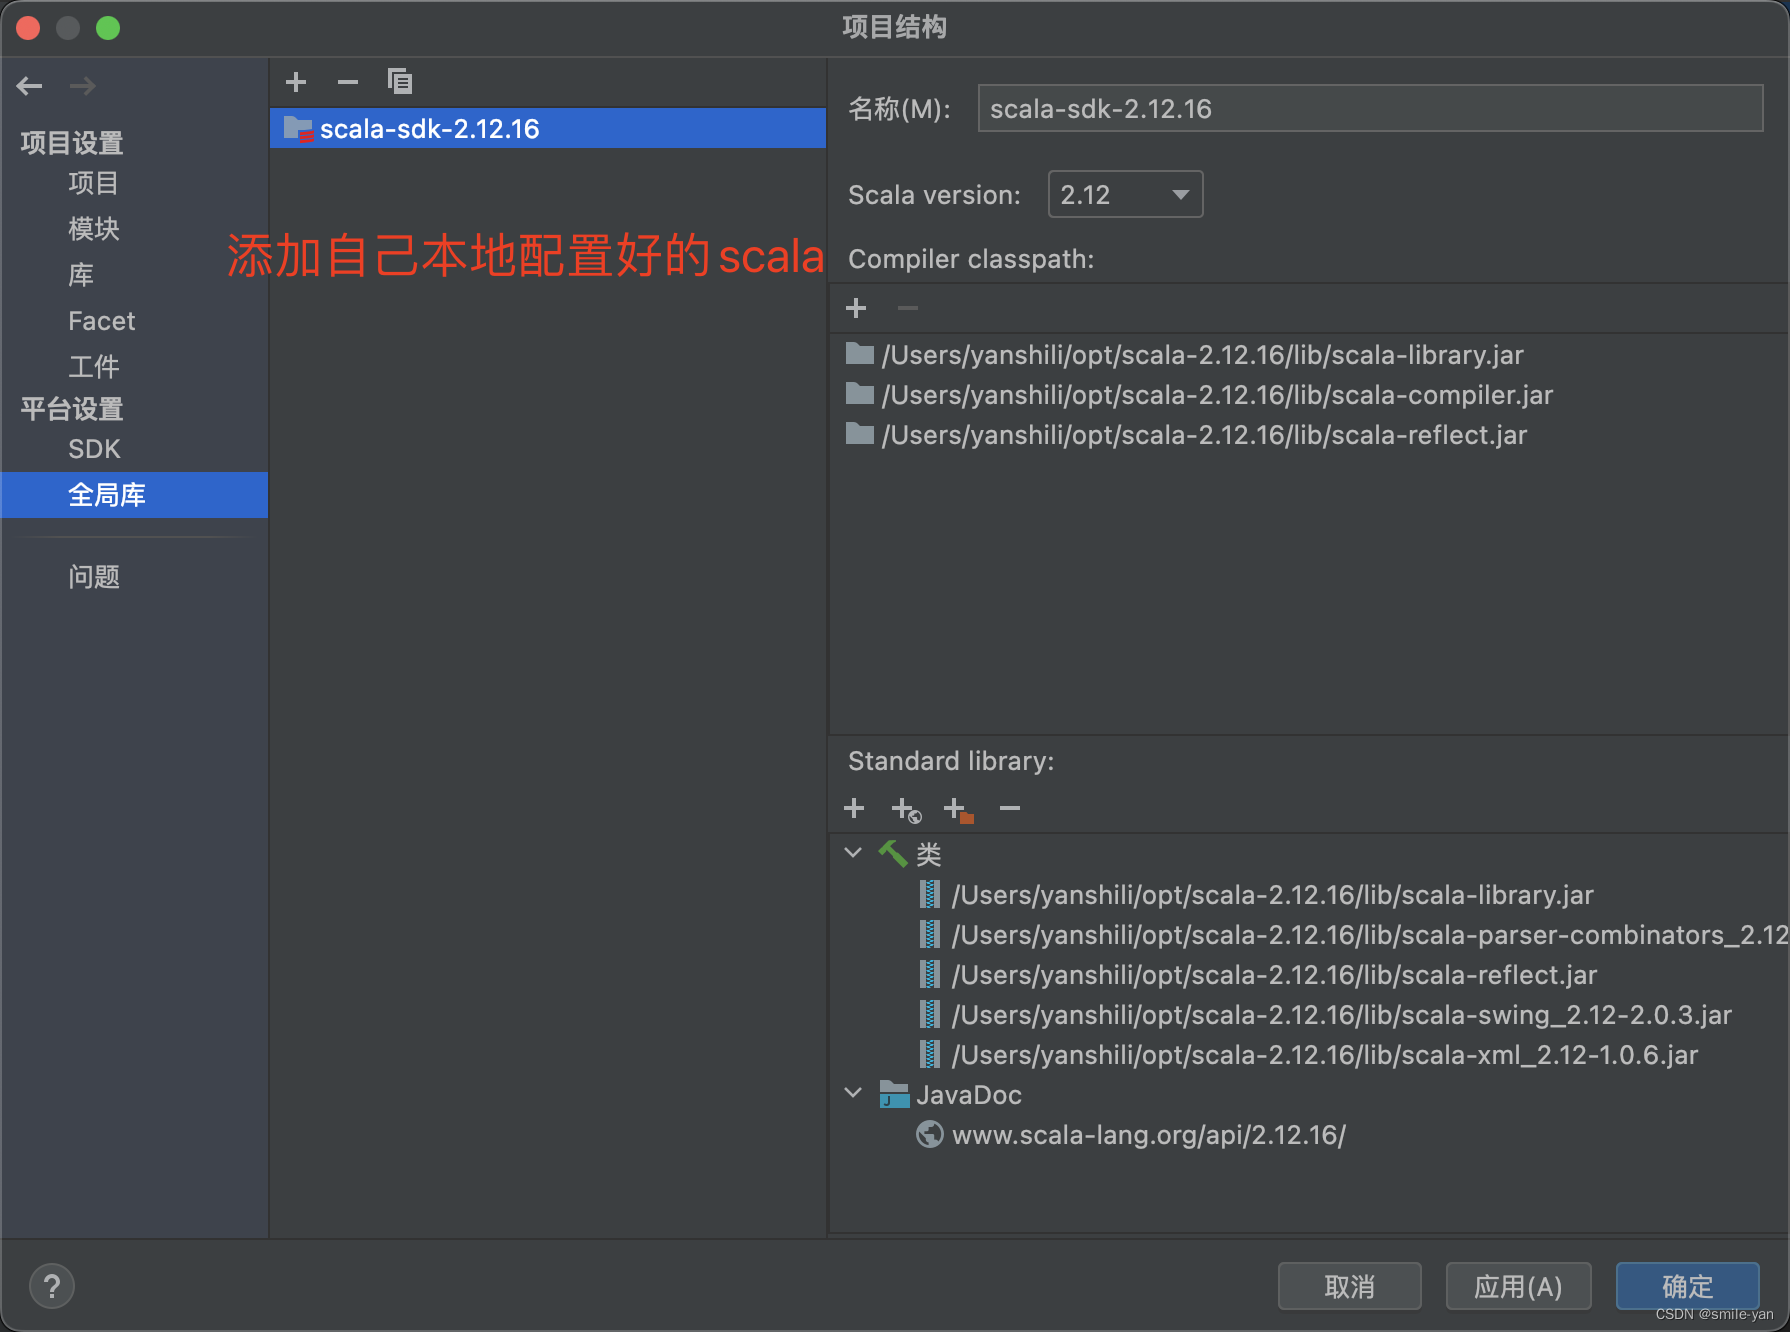Click the back navigation arrow
The image size is (1790, 1332).
29,86
